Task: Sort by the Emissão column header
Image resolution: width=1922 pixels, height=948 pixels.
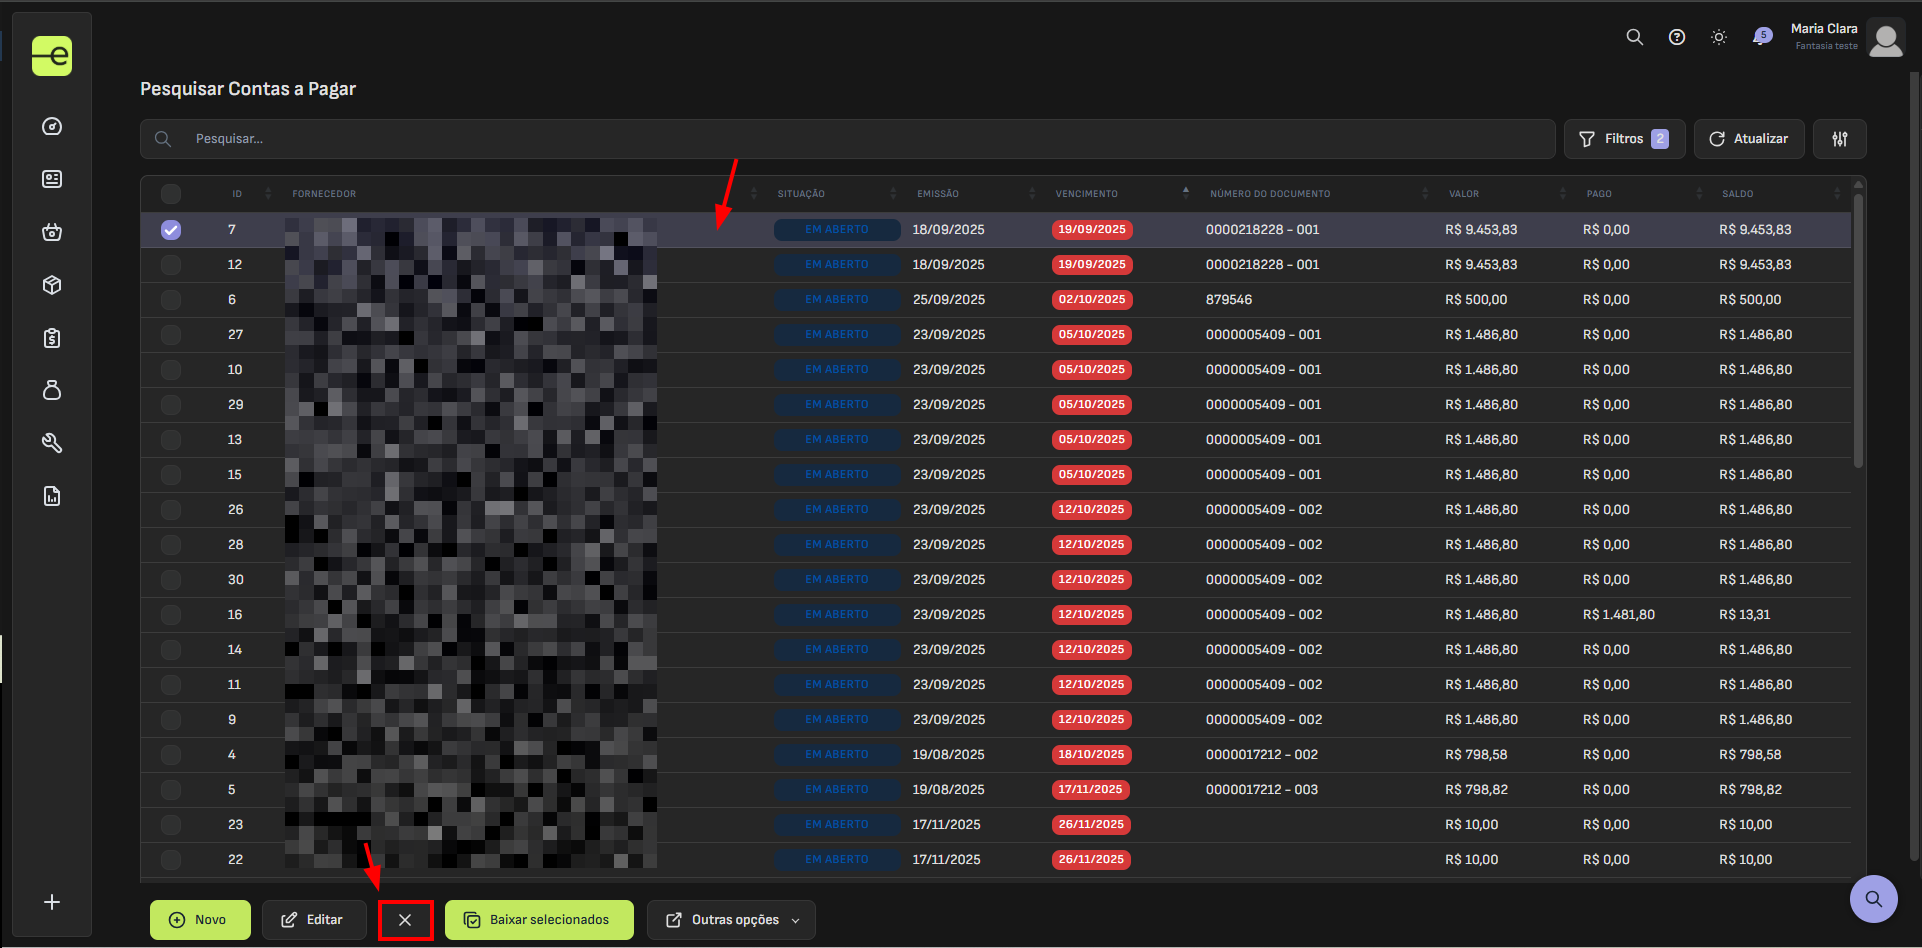Action: (938, 194)
